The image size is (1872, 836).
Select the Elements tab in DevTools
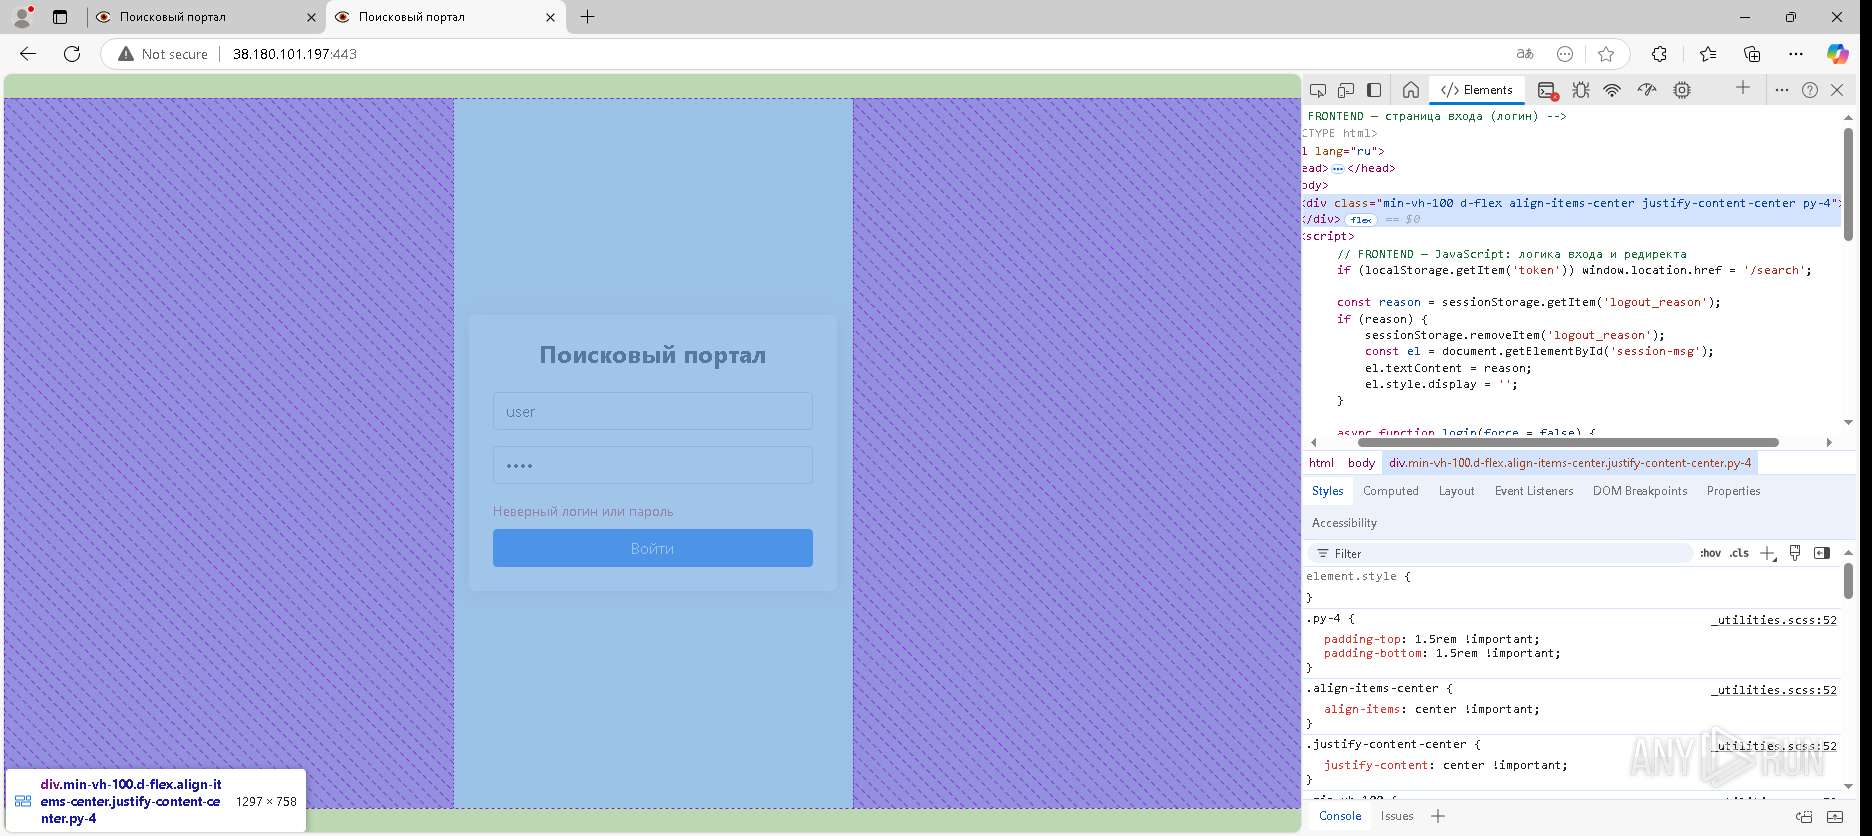1477,90
